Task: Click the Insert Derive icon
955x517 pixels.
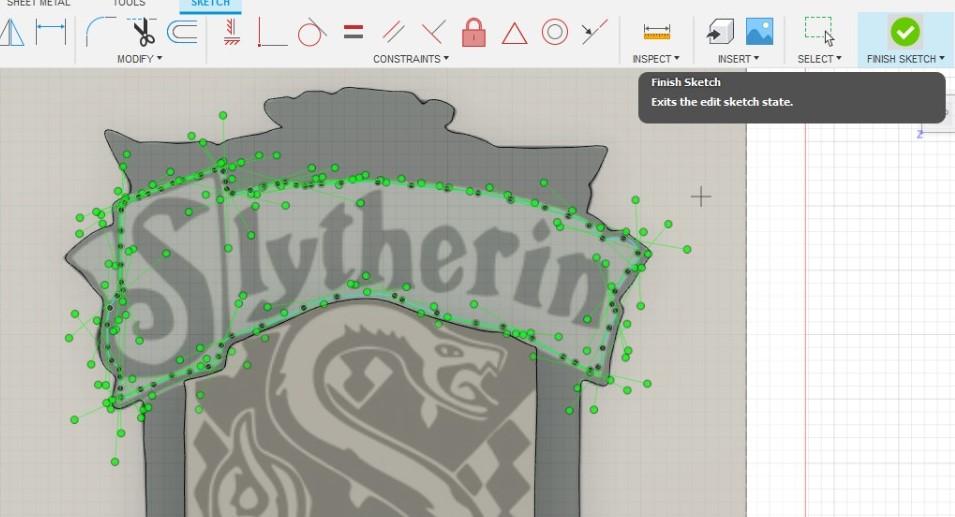Action: tap(720, 32)
